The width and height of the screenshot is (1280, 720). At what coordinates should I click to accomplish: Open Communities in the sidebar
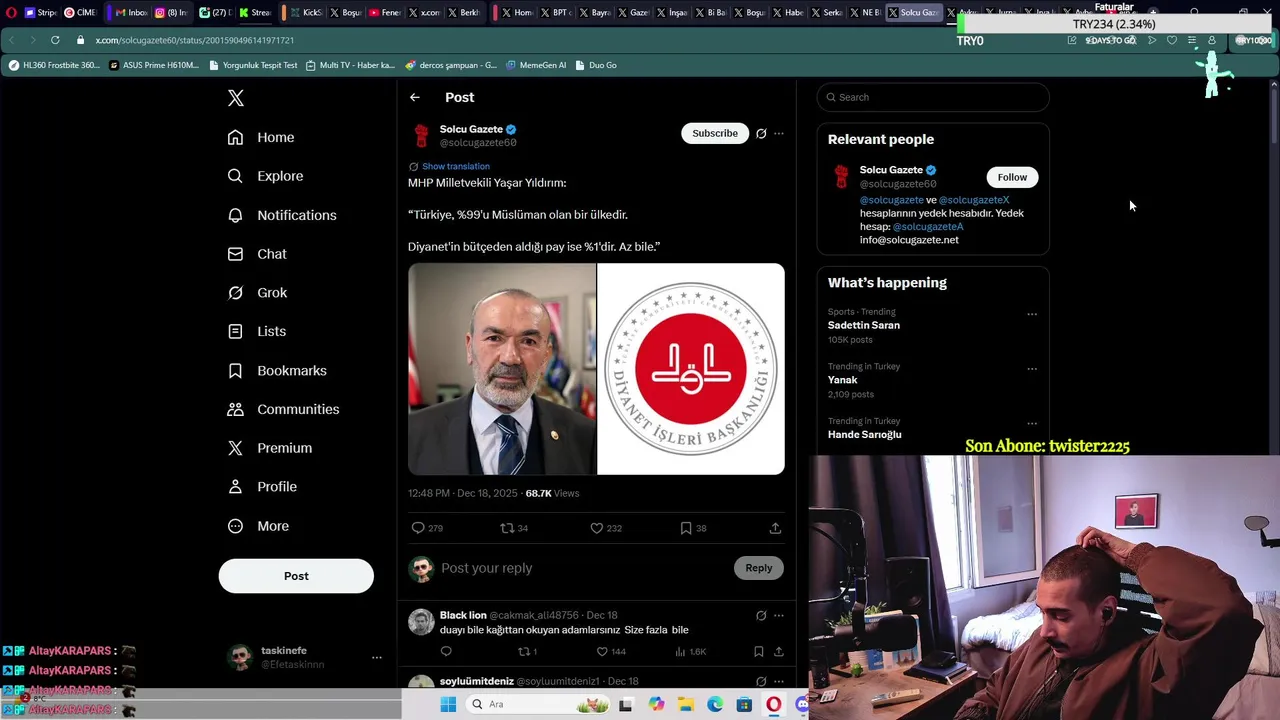coord(283,409)
